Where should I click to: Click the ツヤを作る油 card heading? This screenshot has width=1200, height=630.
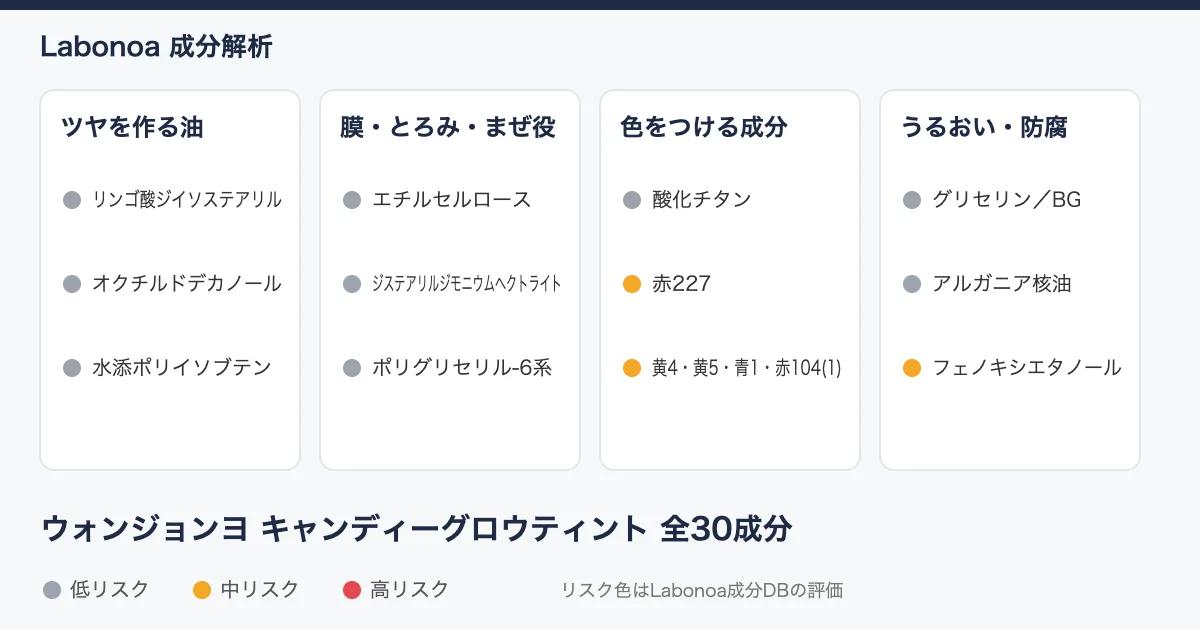pos(132,127)
